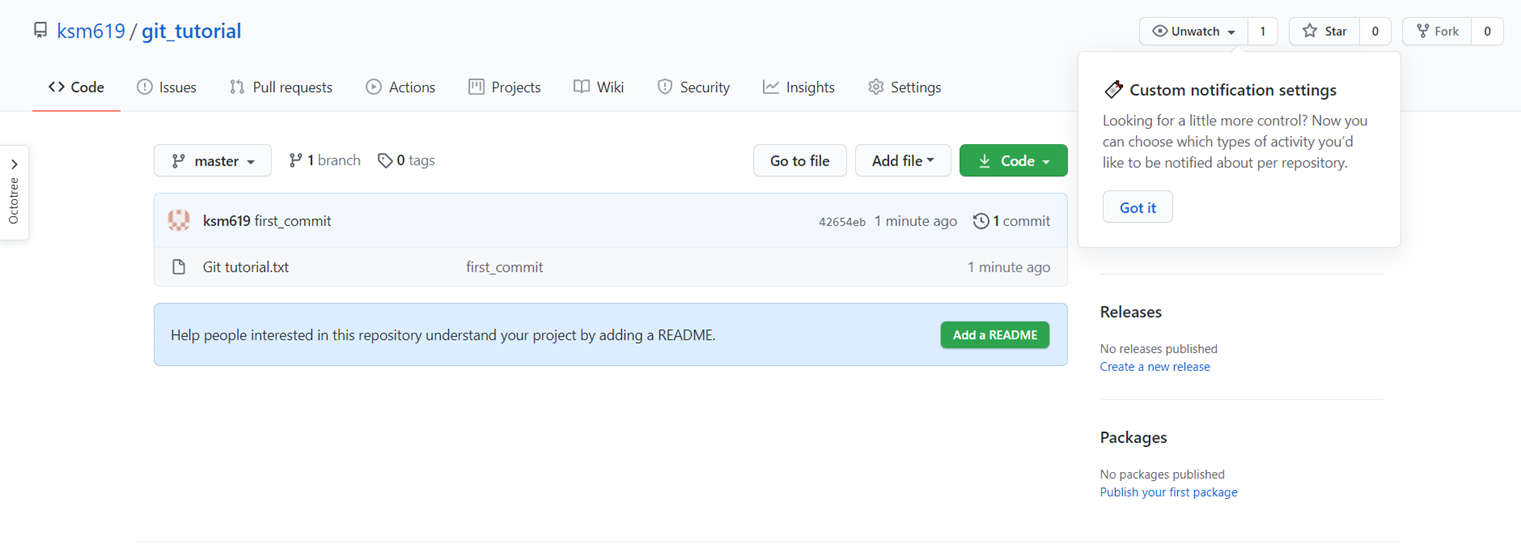Click the ksm619 avatar in commit row

pos(179,221)
